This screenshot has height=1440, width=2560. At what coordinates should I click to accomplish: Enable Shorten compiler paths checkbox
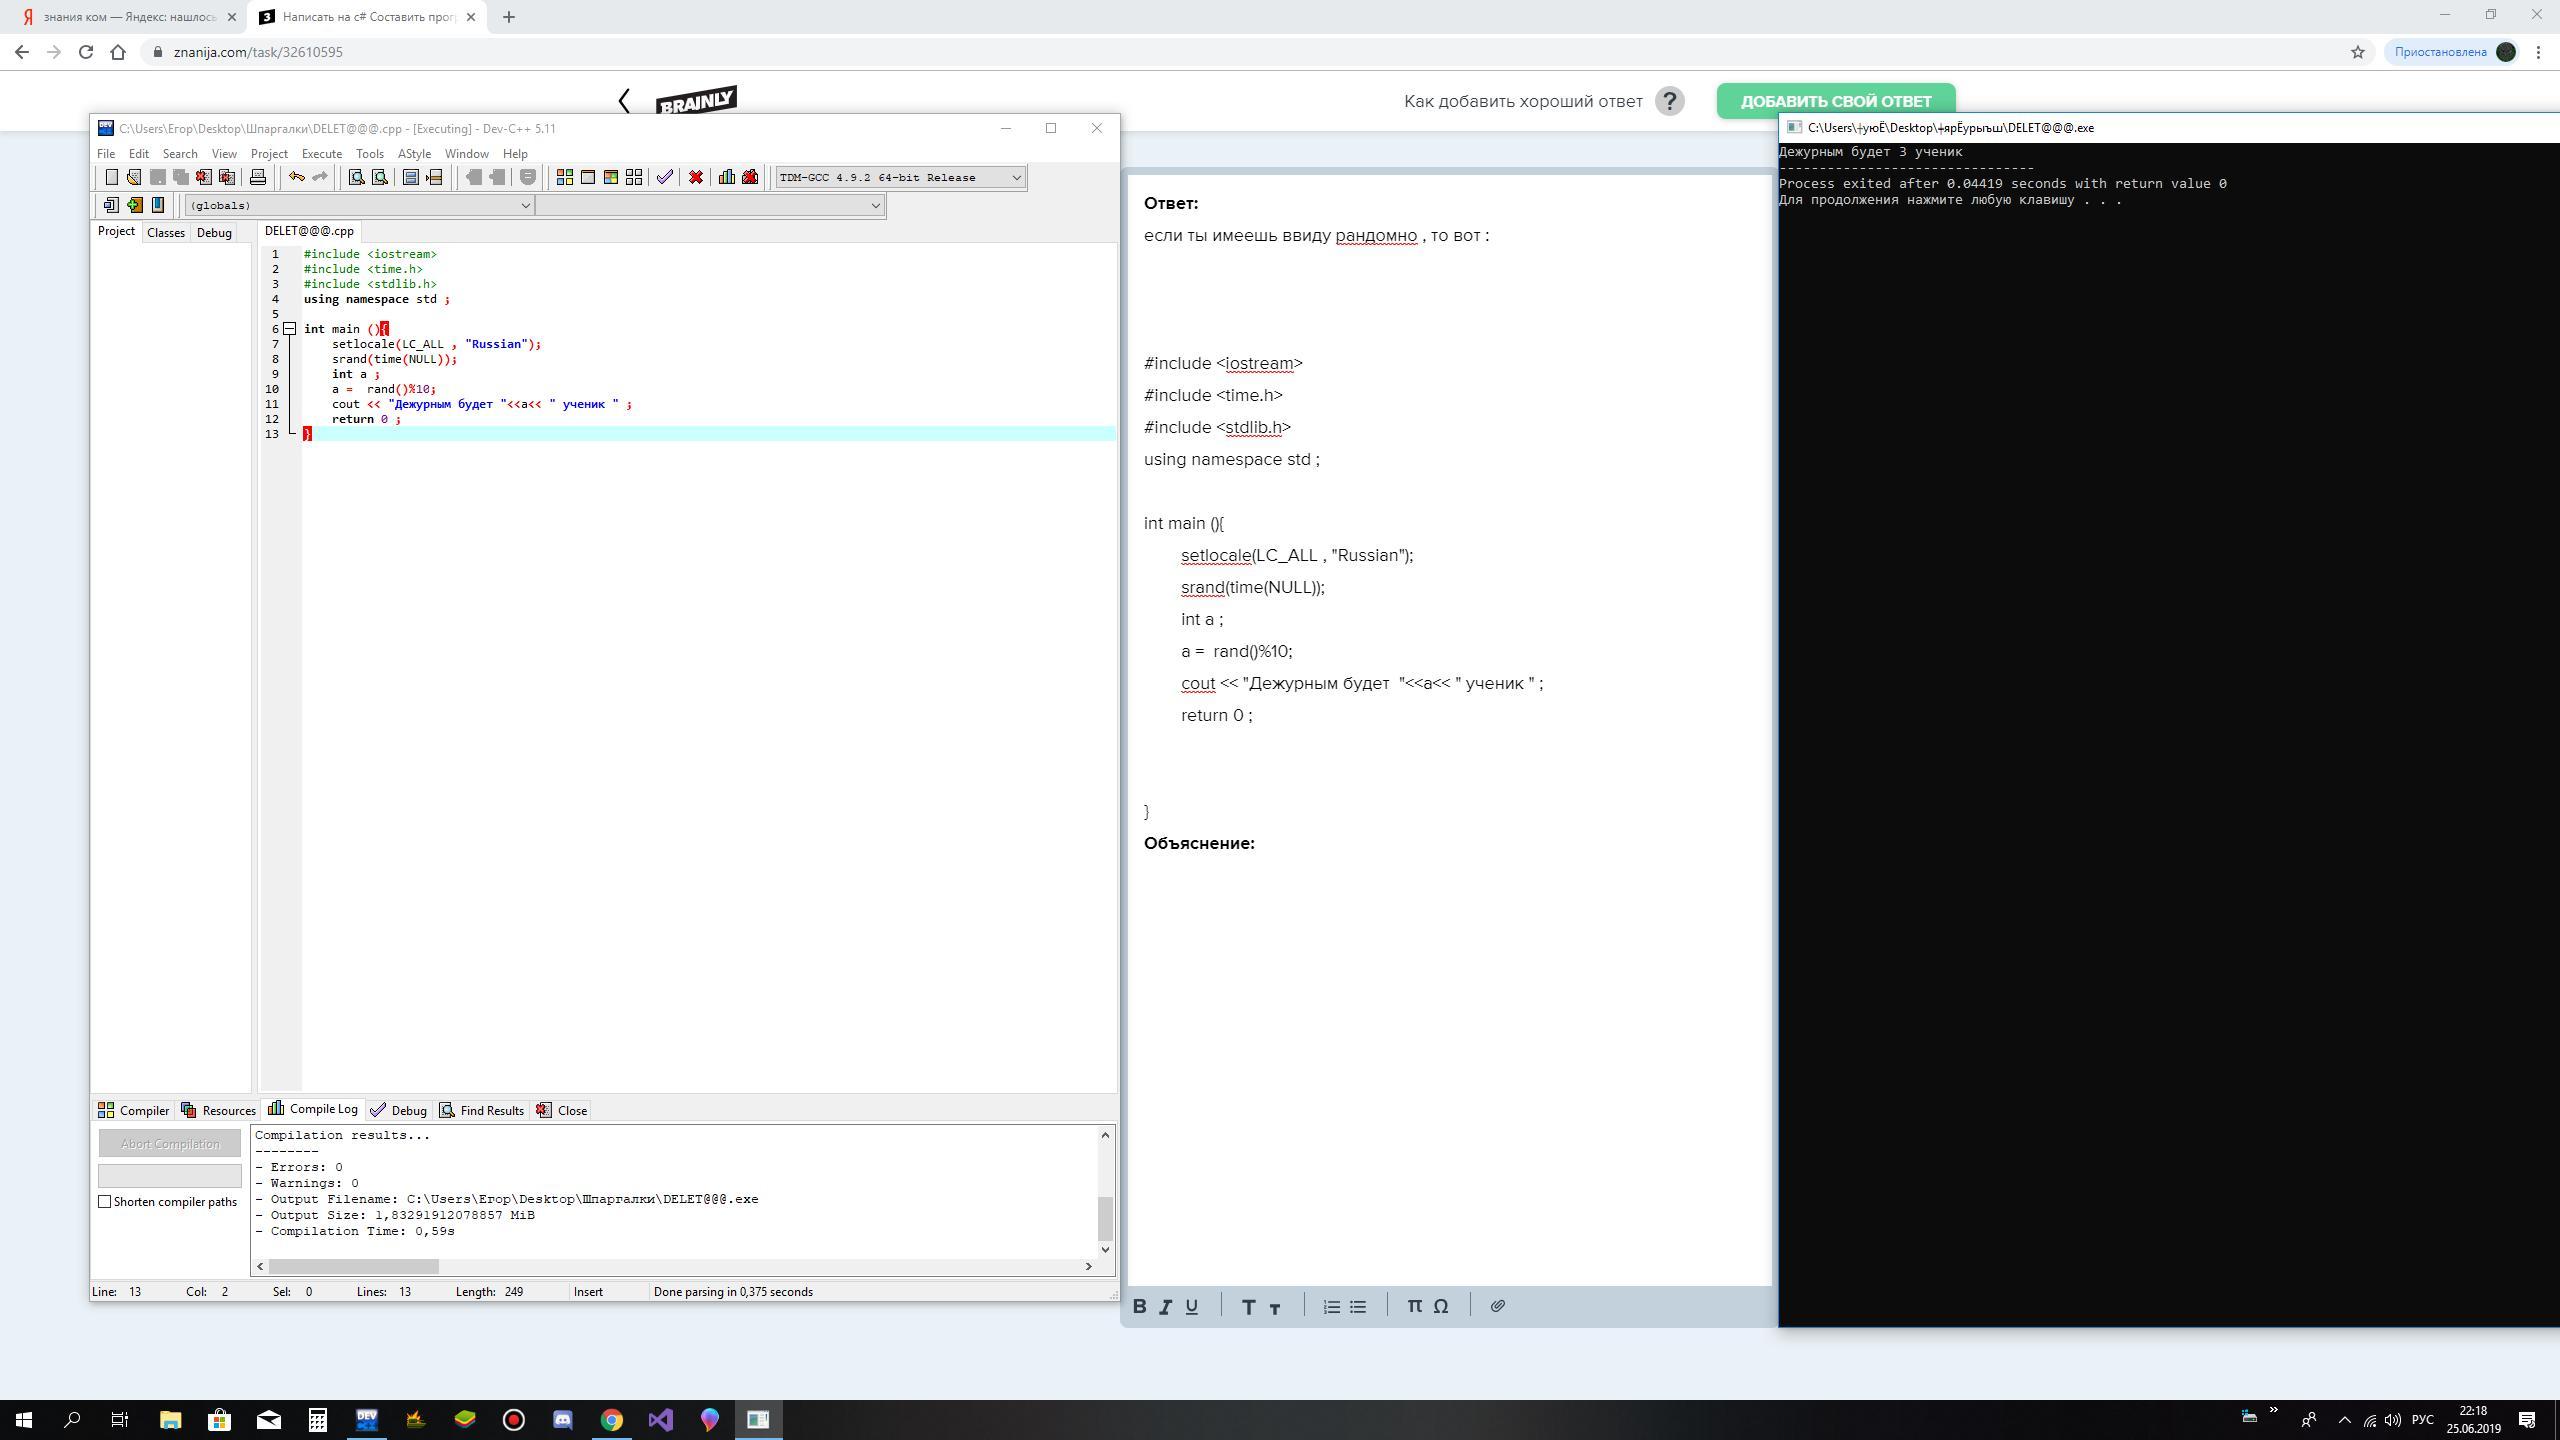(x=105, y=1201)
